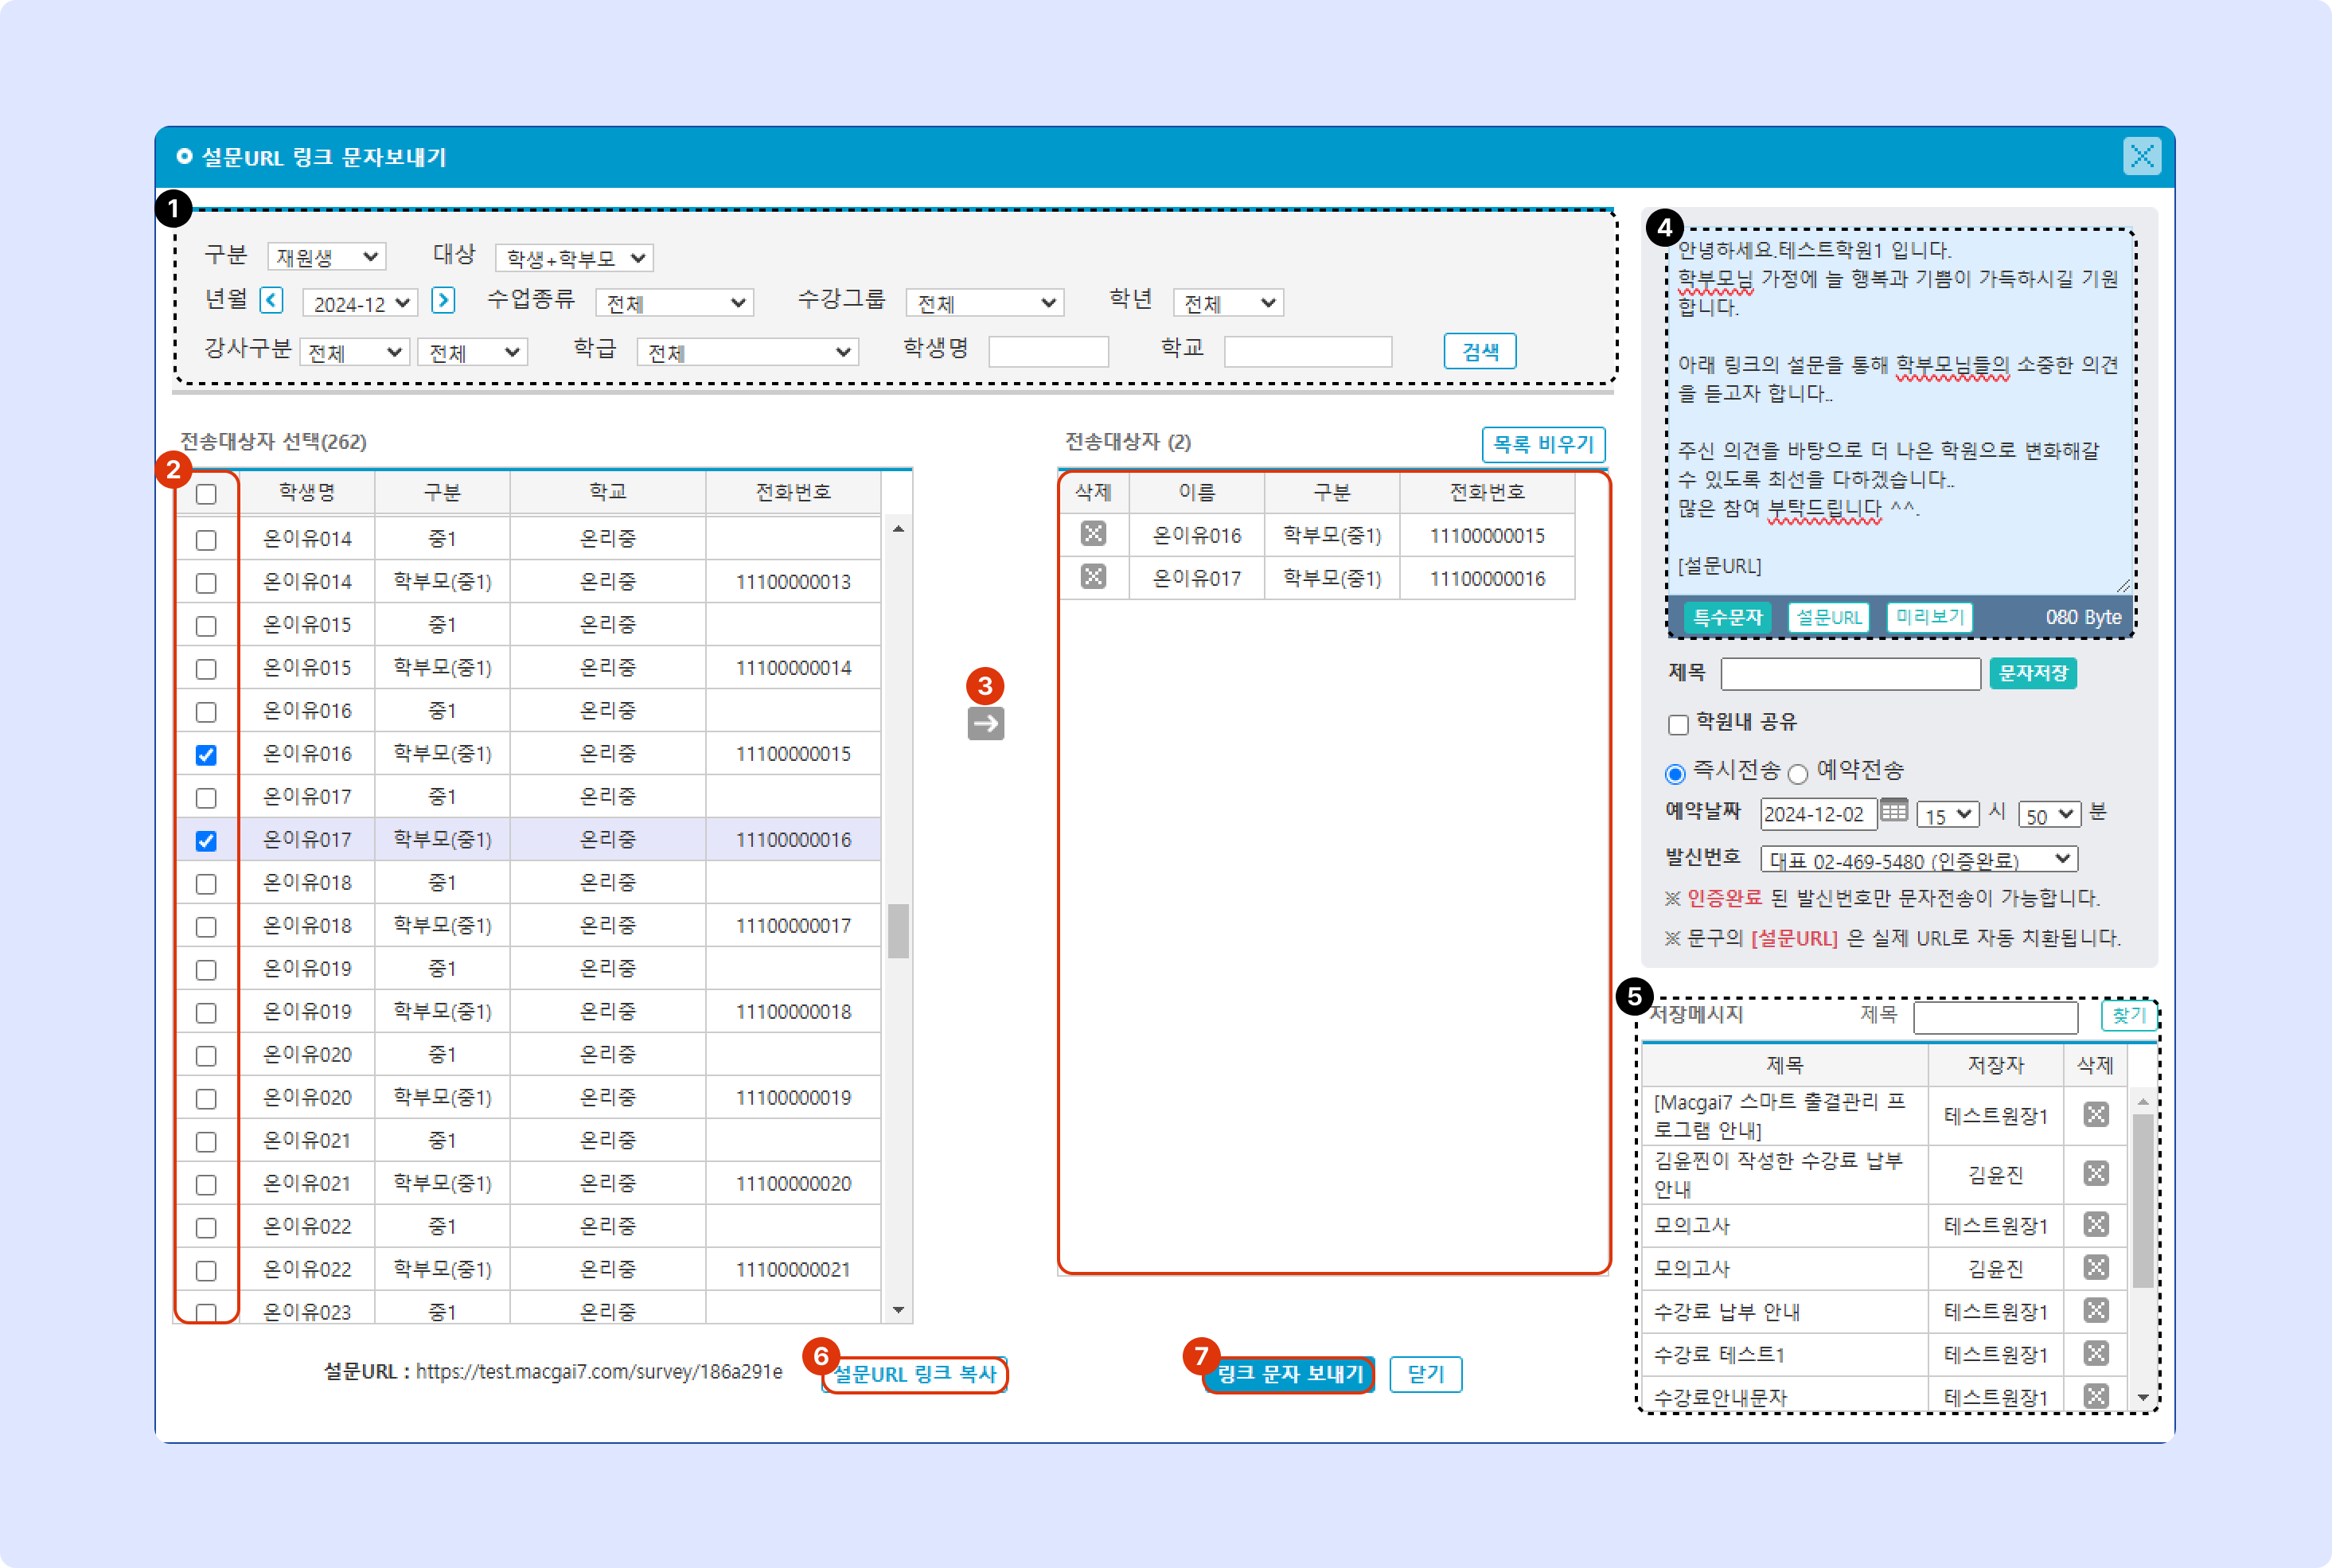Image resolution: width=2332 pixels, height=1568 pixels.
Task: Delete saved message 수강료 테스트1
Action: (2095, 1353)
